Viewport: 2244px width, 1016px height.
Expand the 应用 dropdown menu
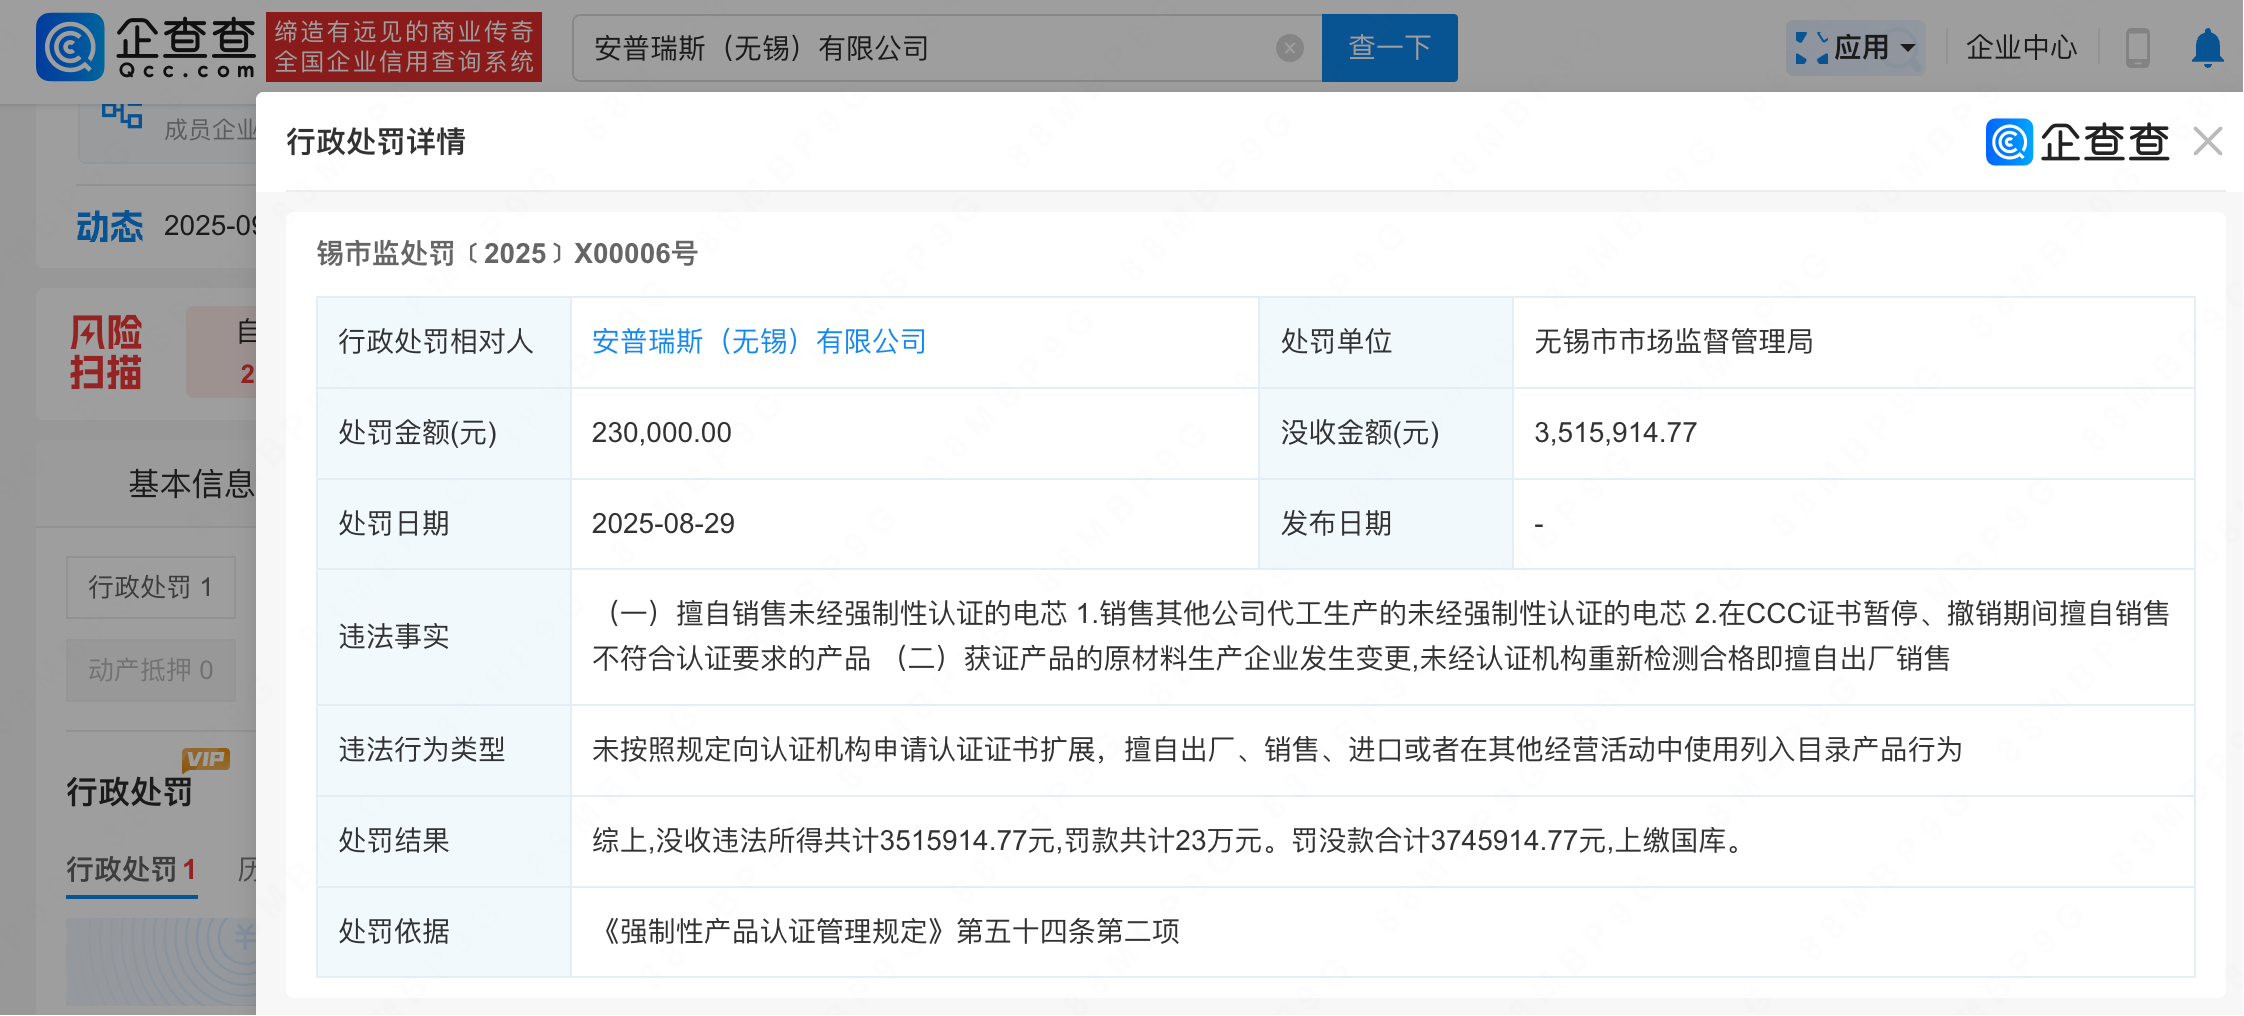(1908, 48)
